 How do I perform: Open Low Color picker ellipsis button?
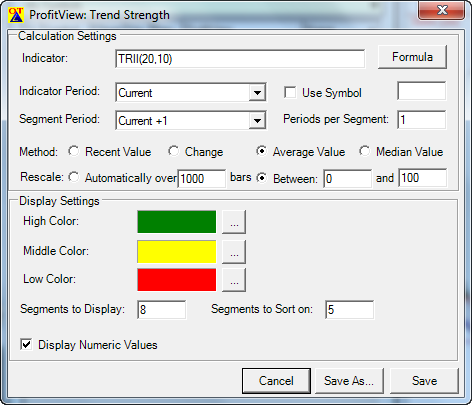point(234,280)
